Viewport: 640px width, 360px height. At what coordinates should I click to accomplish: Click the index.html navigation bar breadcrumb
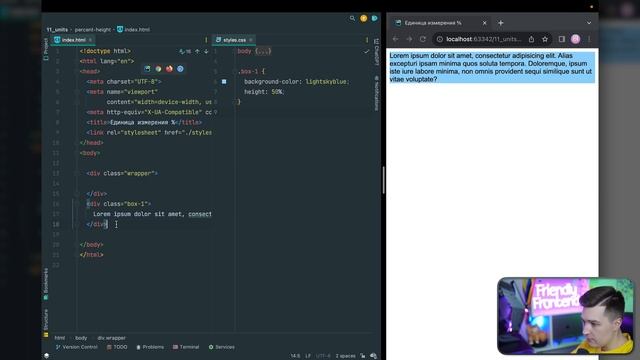(x=133, y=30)
